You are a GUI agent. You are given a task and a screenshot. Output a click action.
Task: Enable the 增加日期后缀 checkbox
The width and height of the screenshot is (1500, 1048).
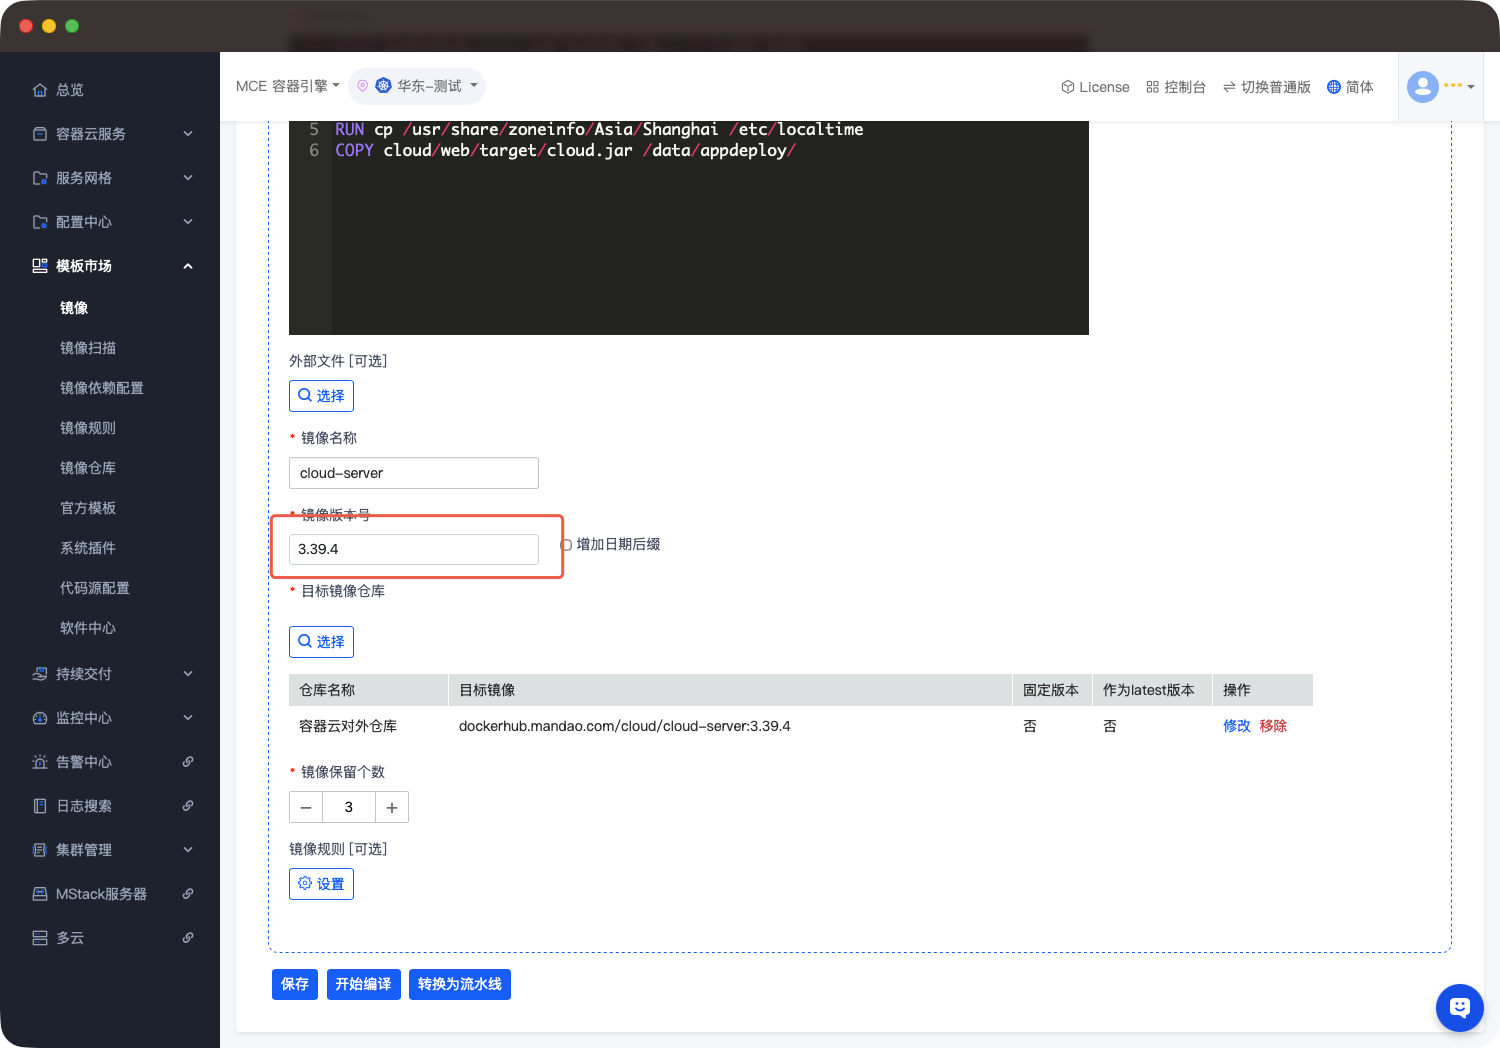tap(566, 545)
